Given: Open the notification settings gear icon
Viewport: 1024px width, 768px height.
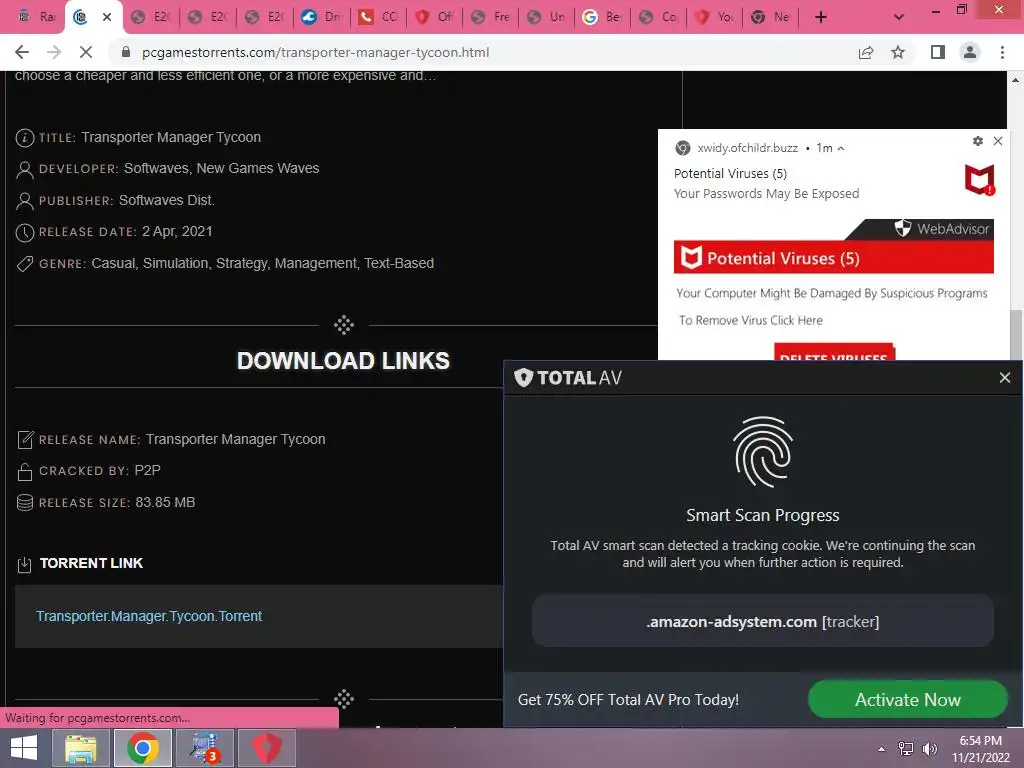Looking at the screenshot, I should pos(978,141).
